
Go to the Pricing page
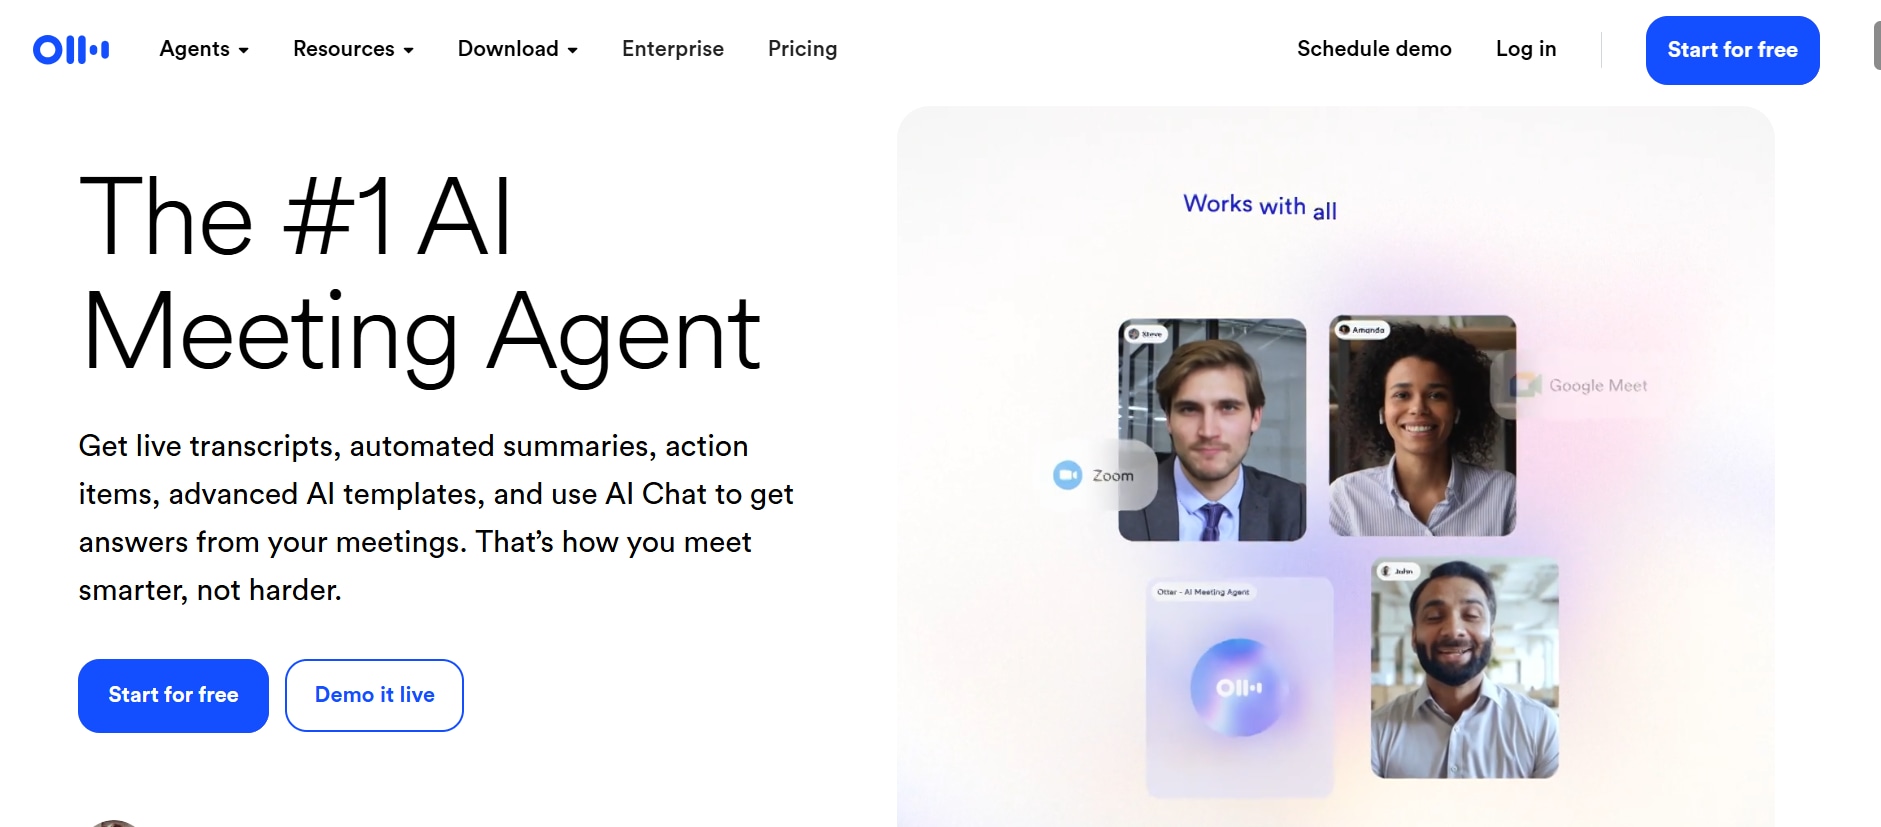802,49
